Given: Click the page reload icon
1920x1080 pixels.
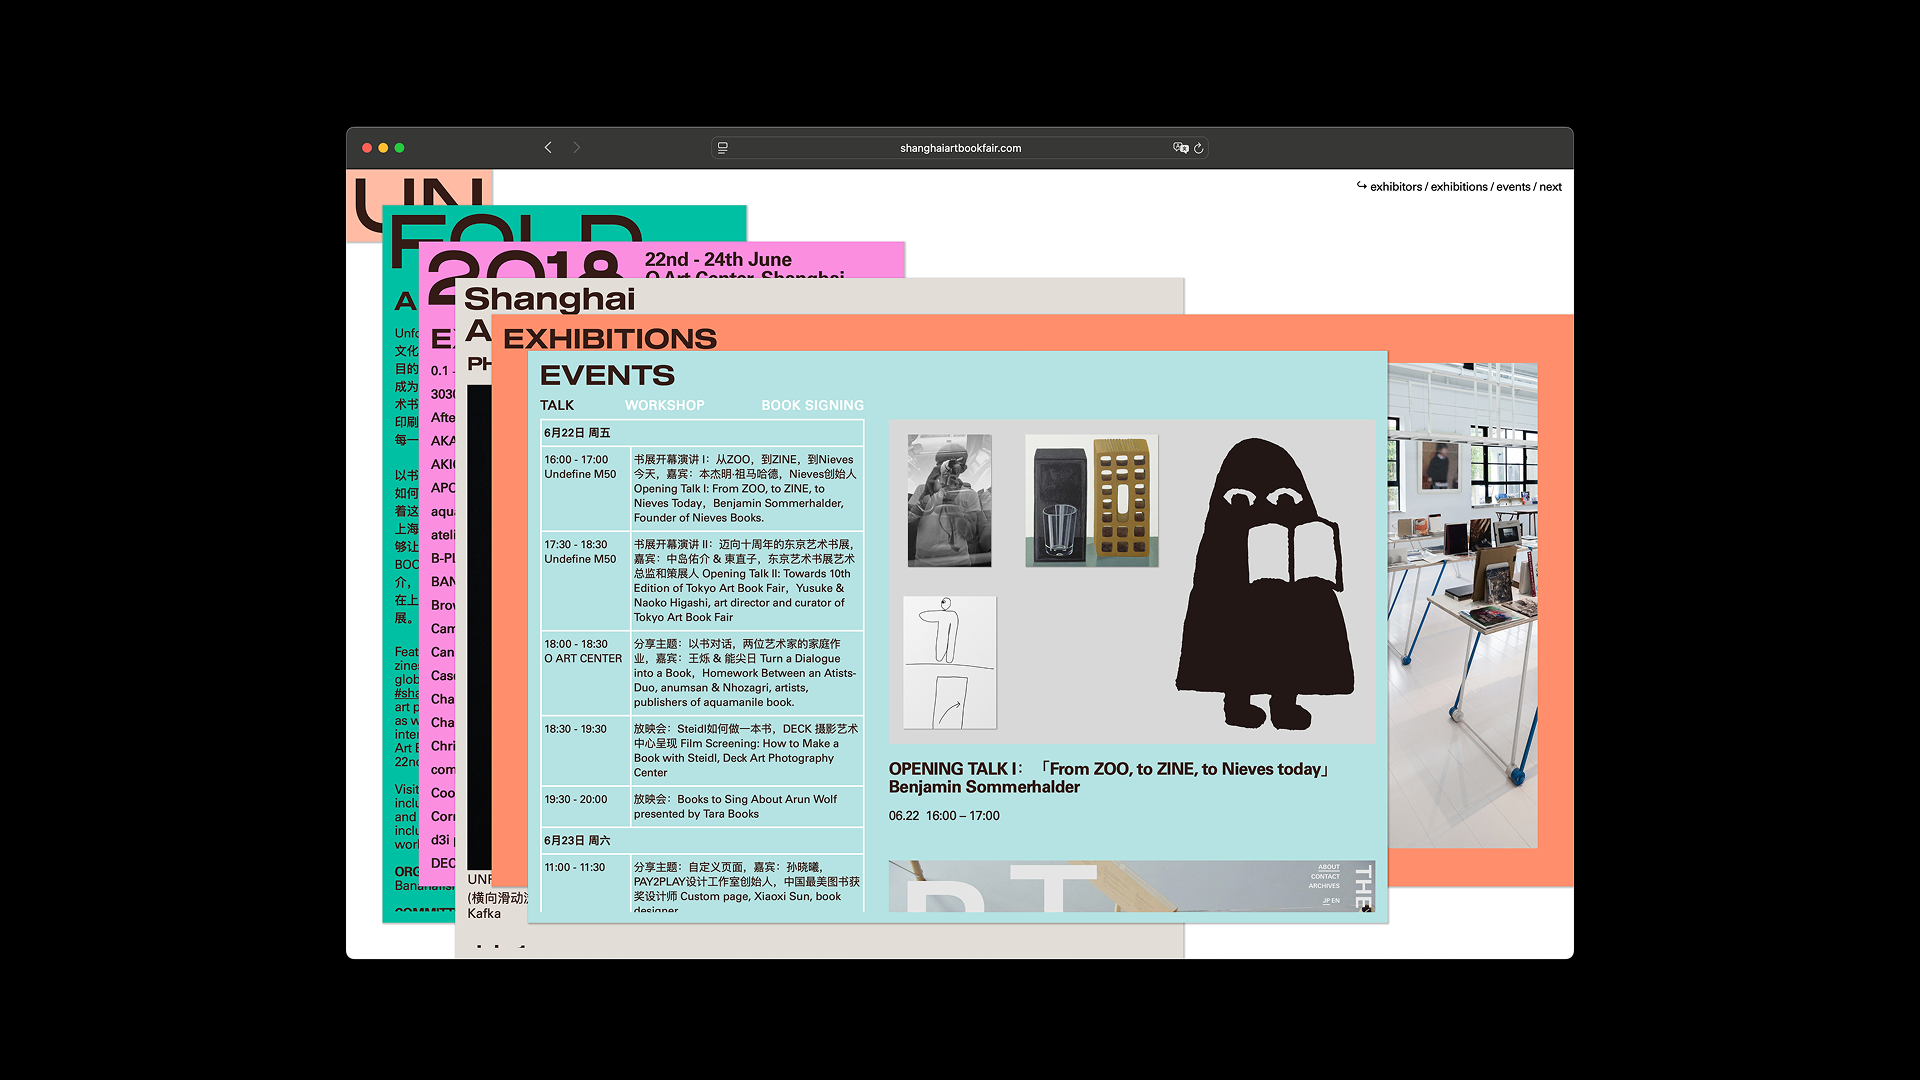Looking at the screenshot, I should click(1198, 148).
